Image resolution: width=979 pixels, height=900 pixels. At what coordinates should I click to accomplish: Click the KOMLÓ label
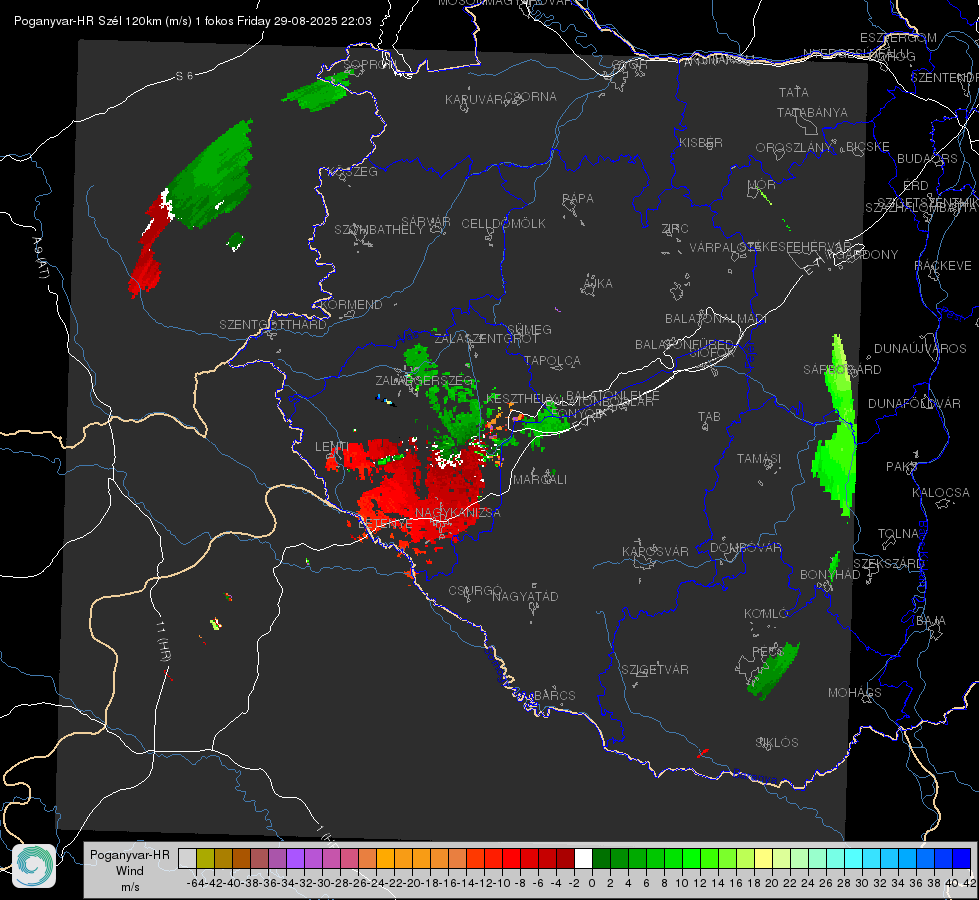point(766,614)
